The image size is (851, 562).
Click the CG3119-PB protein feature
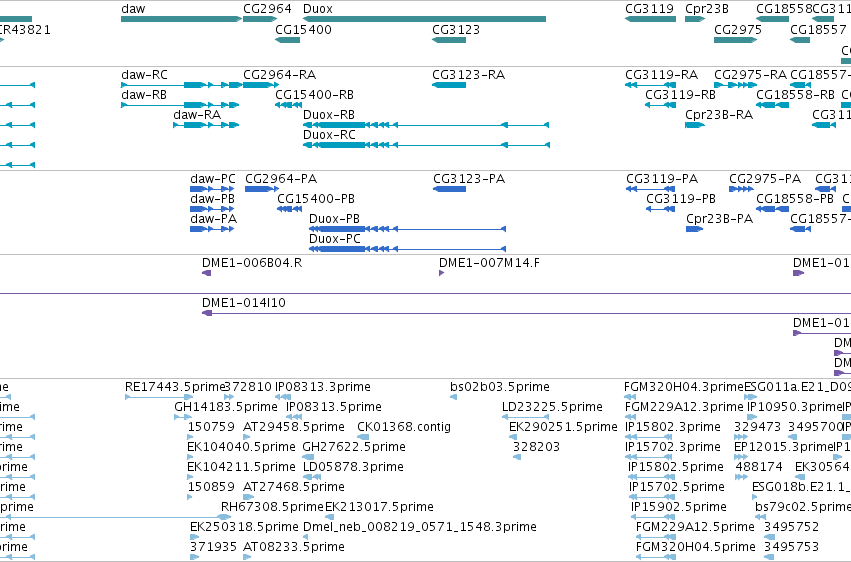(661, 209)
